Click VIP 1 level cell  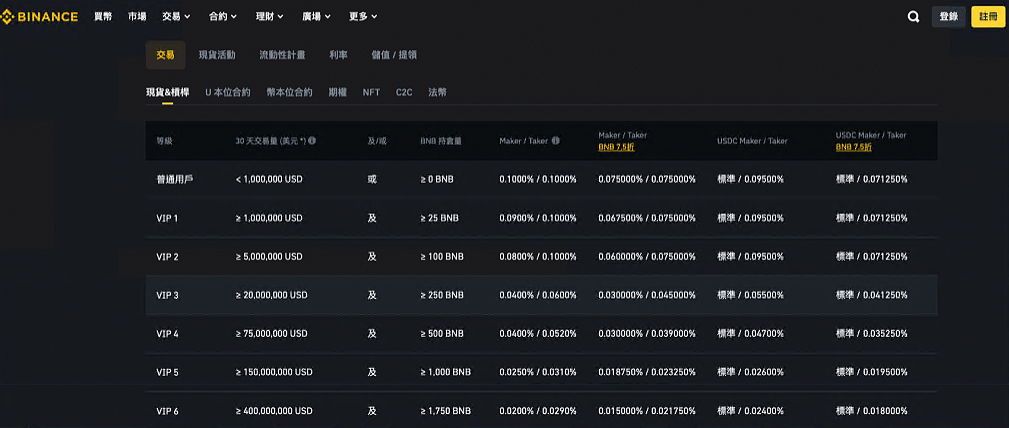(x=167, y=218)
